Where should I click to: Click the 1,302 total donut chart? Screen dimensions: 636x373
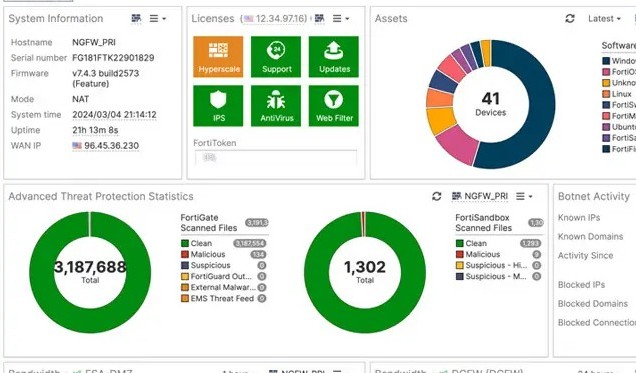pyautogui.click(x=365, y=272)
